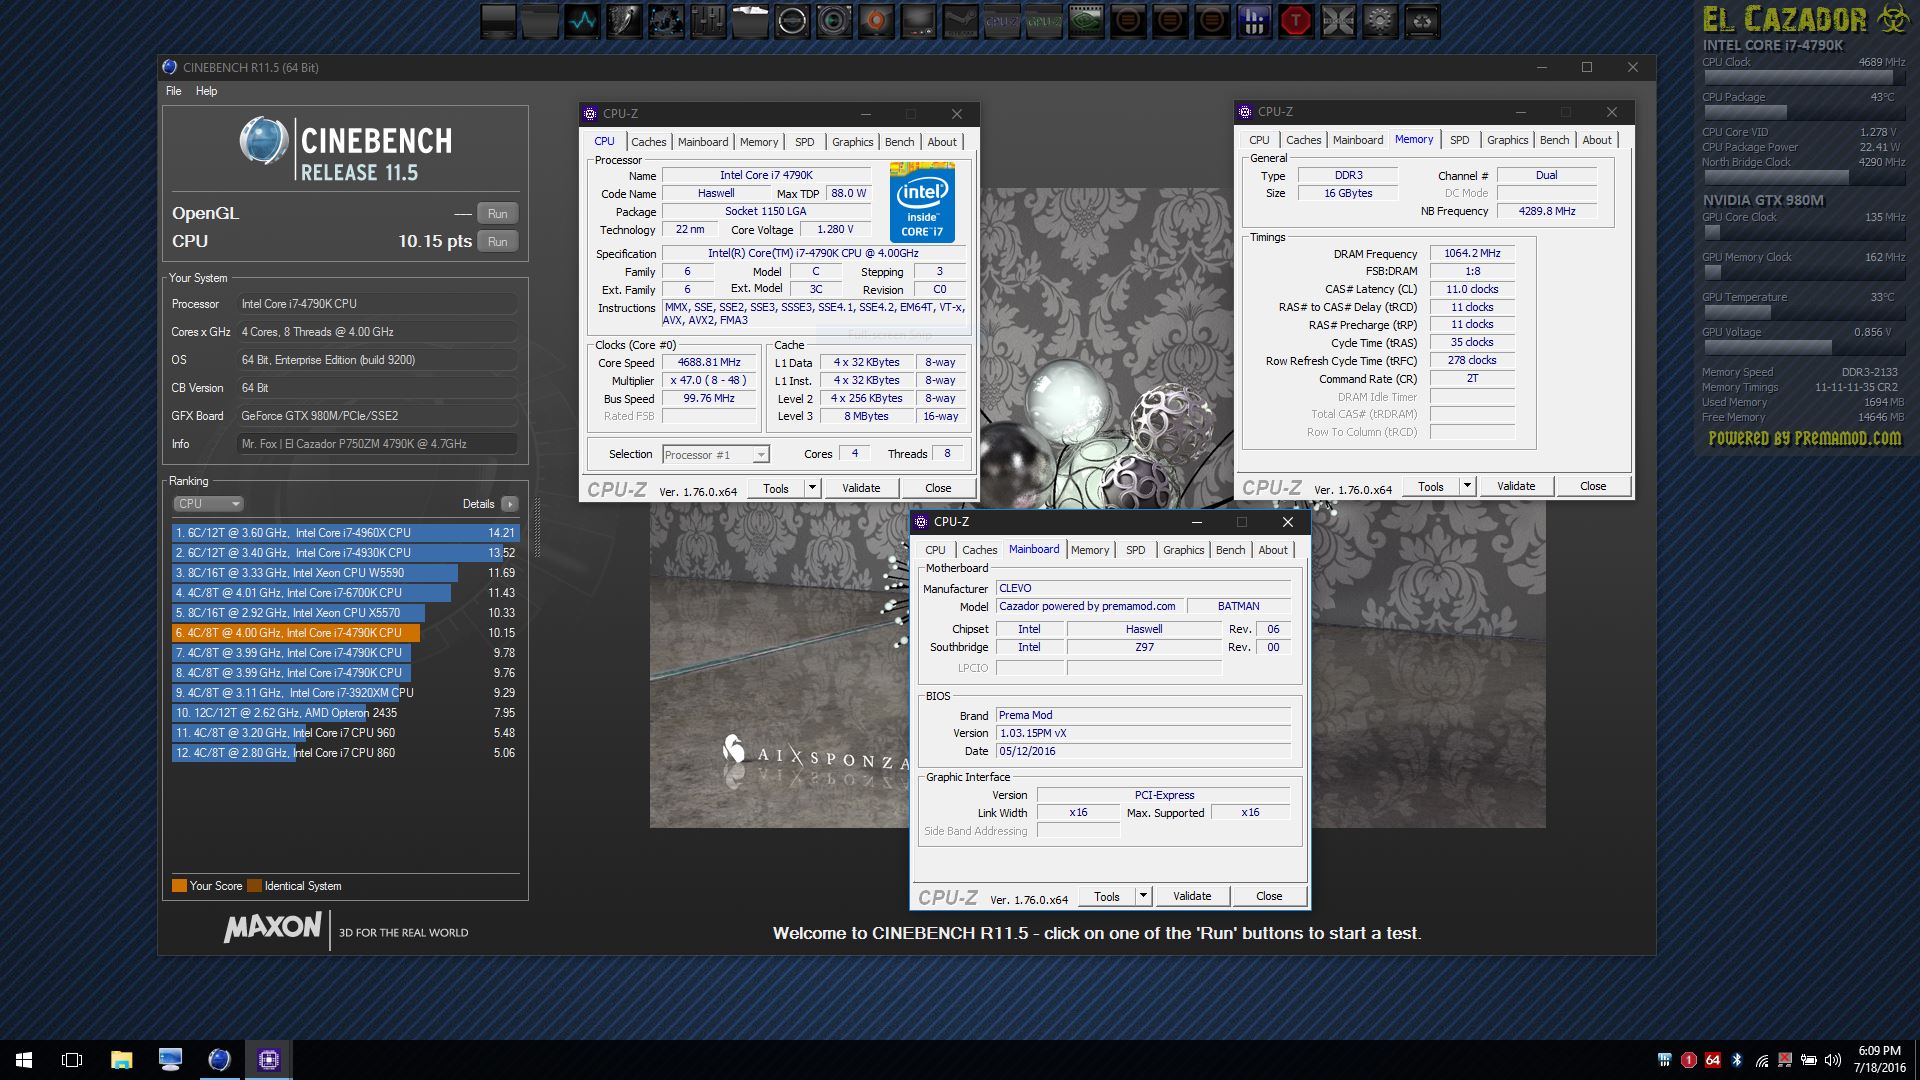Screen dimensions: 1920x1080
Task: Open File Explorer from the taskbar
Action: (x=121, y=1060)
